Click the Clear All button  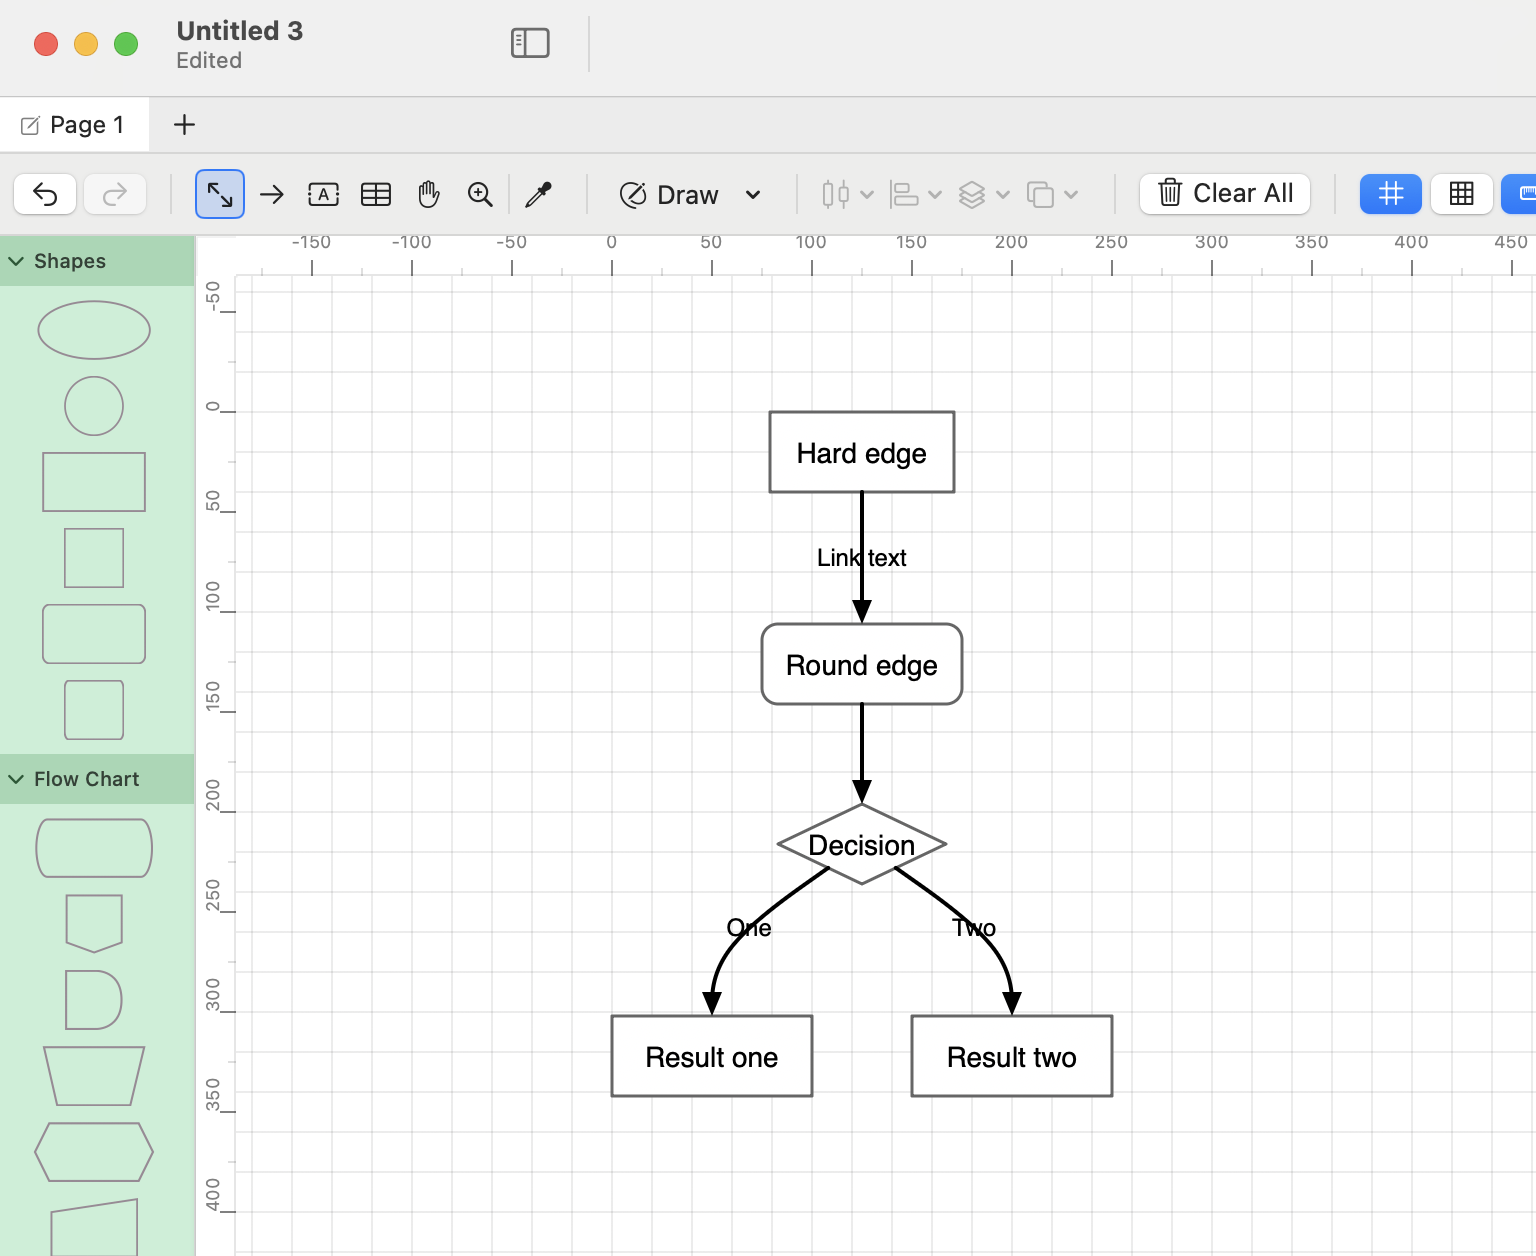click(x=1225, y=194)
